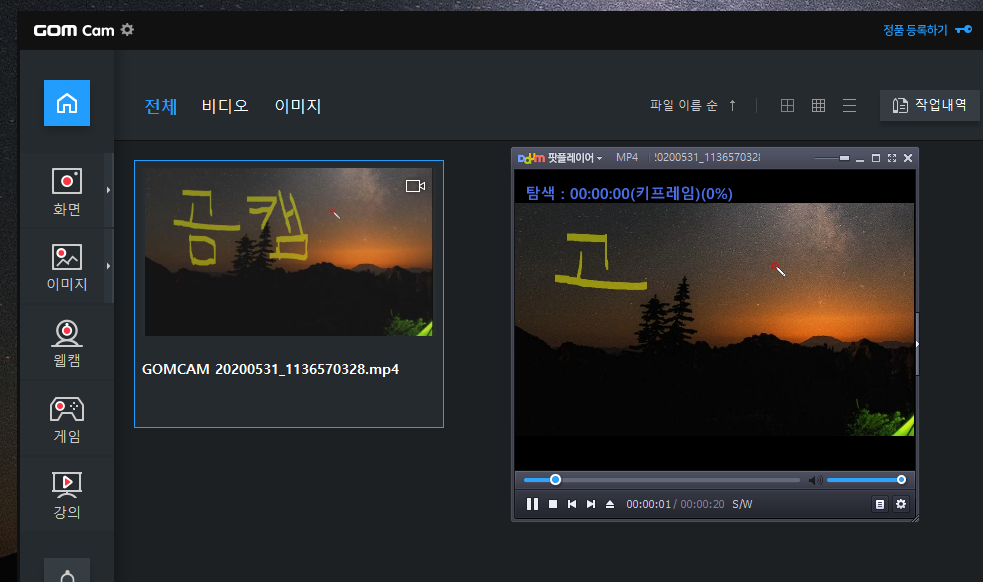Switch to small grid view
Screen dimensions: 983x582
pyautogui.click(x=818, y=105)
